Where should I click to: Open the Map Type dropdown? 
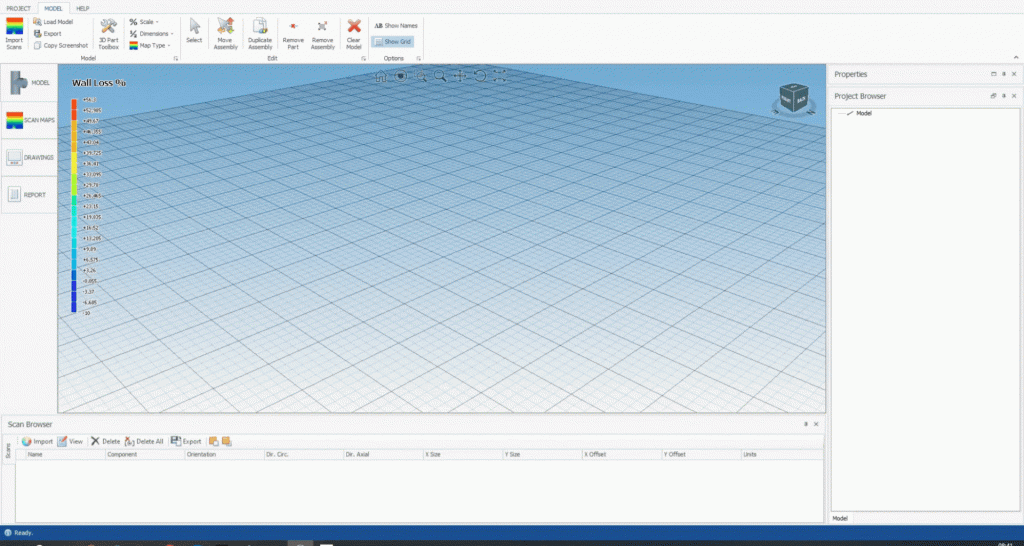(x=150, y=45)
